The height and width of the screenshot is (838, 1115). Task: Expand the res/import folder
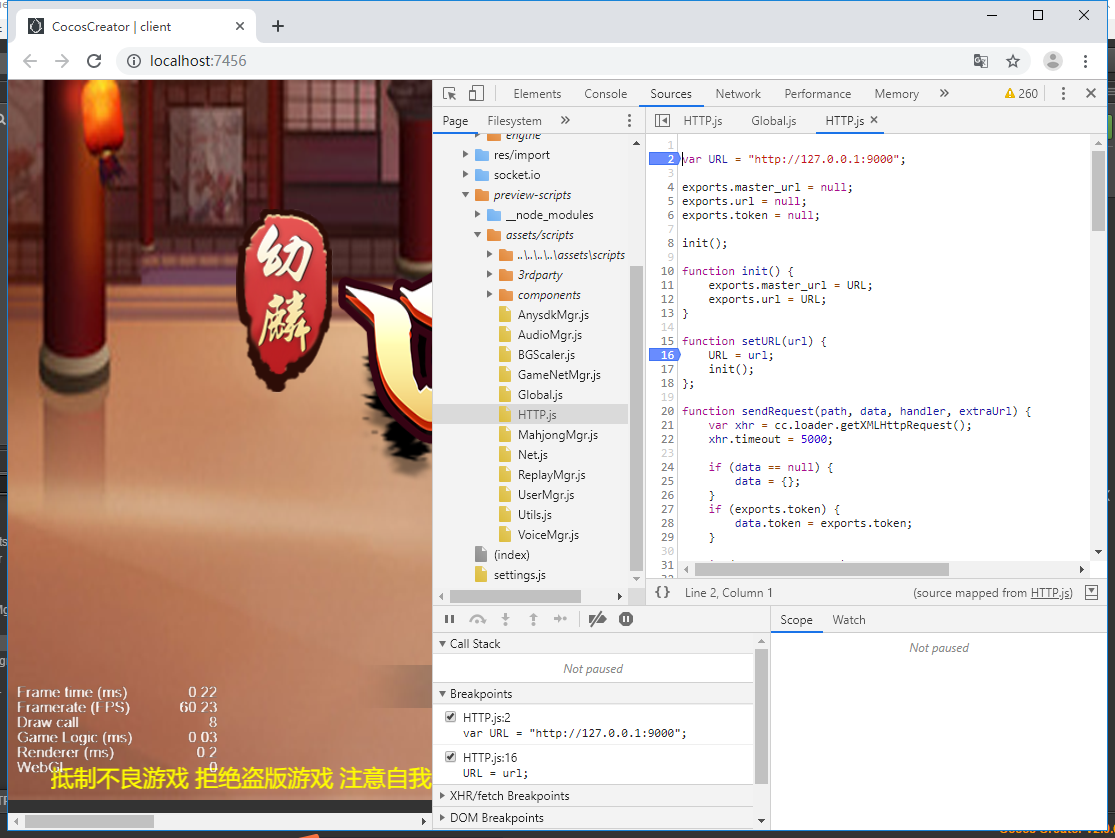point(466,154)
